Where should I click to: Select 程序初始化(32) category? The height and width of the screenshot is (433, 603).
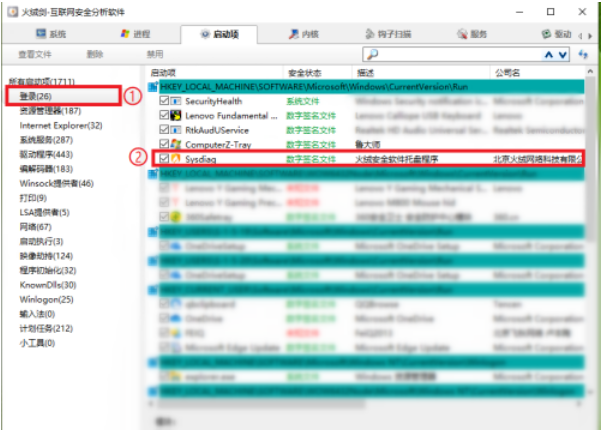[48, 270]
